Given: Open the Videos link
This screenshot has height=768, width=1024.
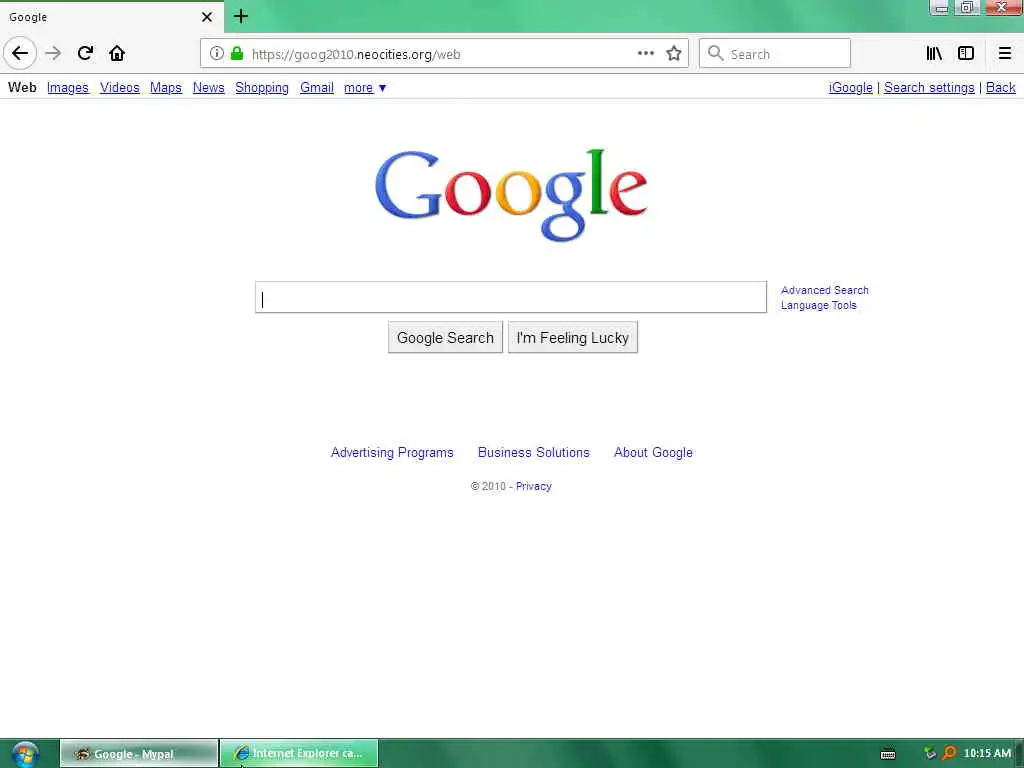Looking at the screenshot, I should (x=120, y=88).
